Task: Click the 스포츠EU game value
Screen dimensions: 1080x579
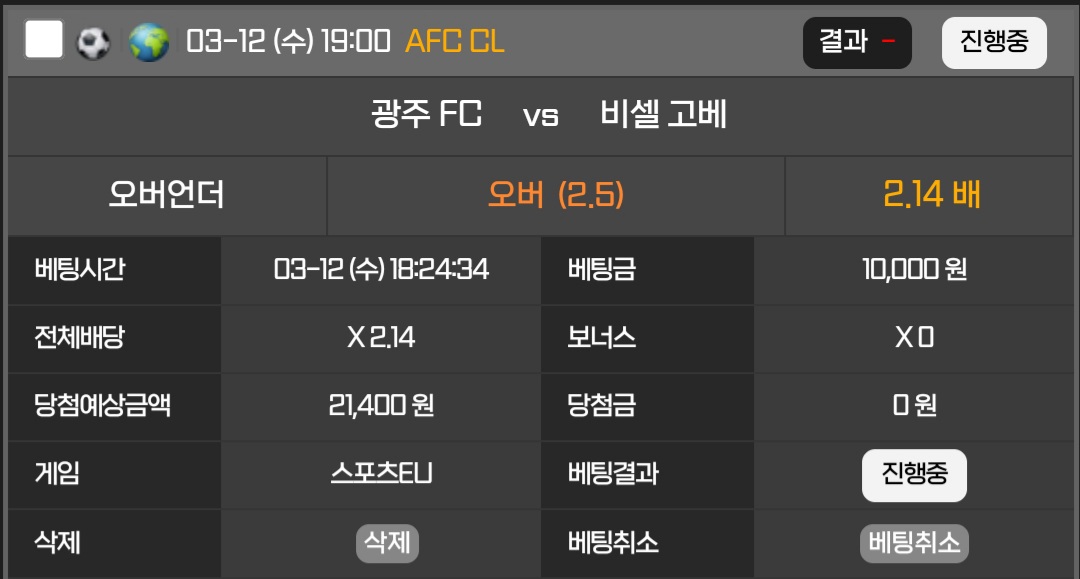Action: [381, 474]
